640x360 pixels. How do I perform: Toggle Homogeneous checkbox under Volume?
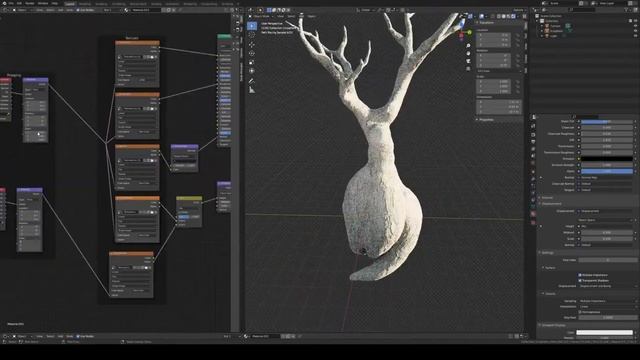(580, 312)
